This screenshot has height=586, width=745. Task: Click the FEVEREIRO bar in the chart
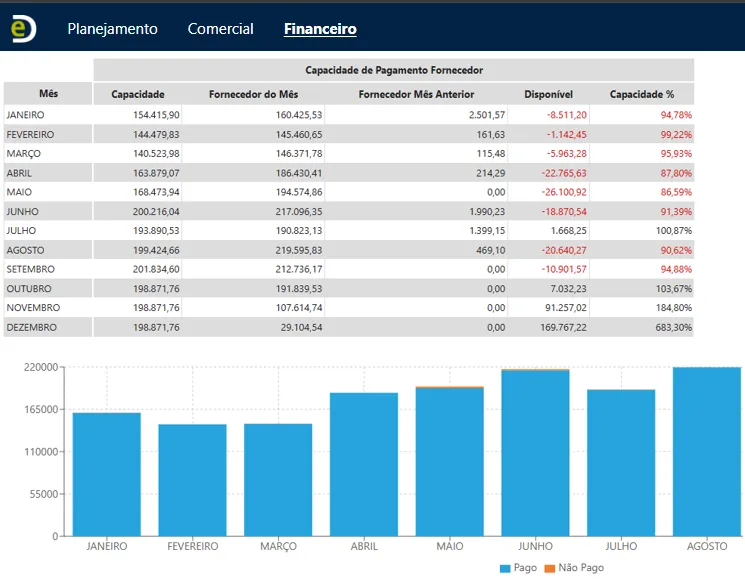(192, 480)
